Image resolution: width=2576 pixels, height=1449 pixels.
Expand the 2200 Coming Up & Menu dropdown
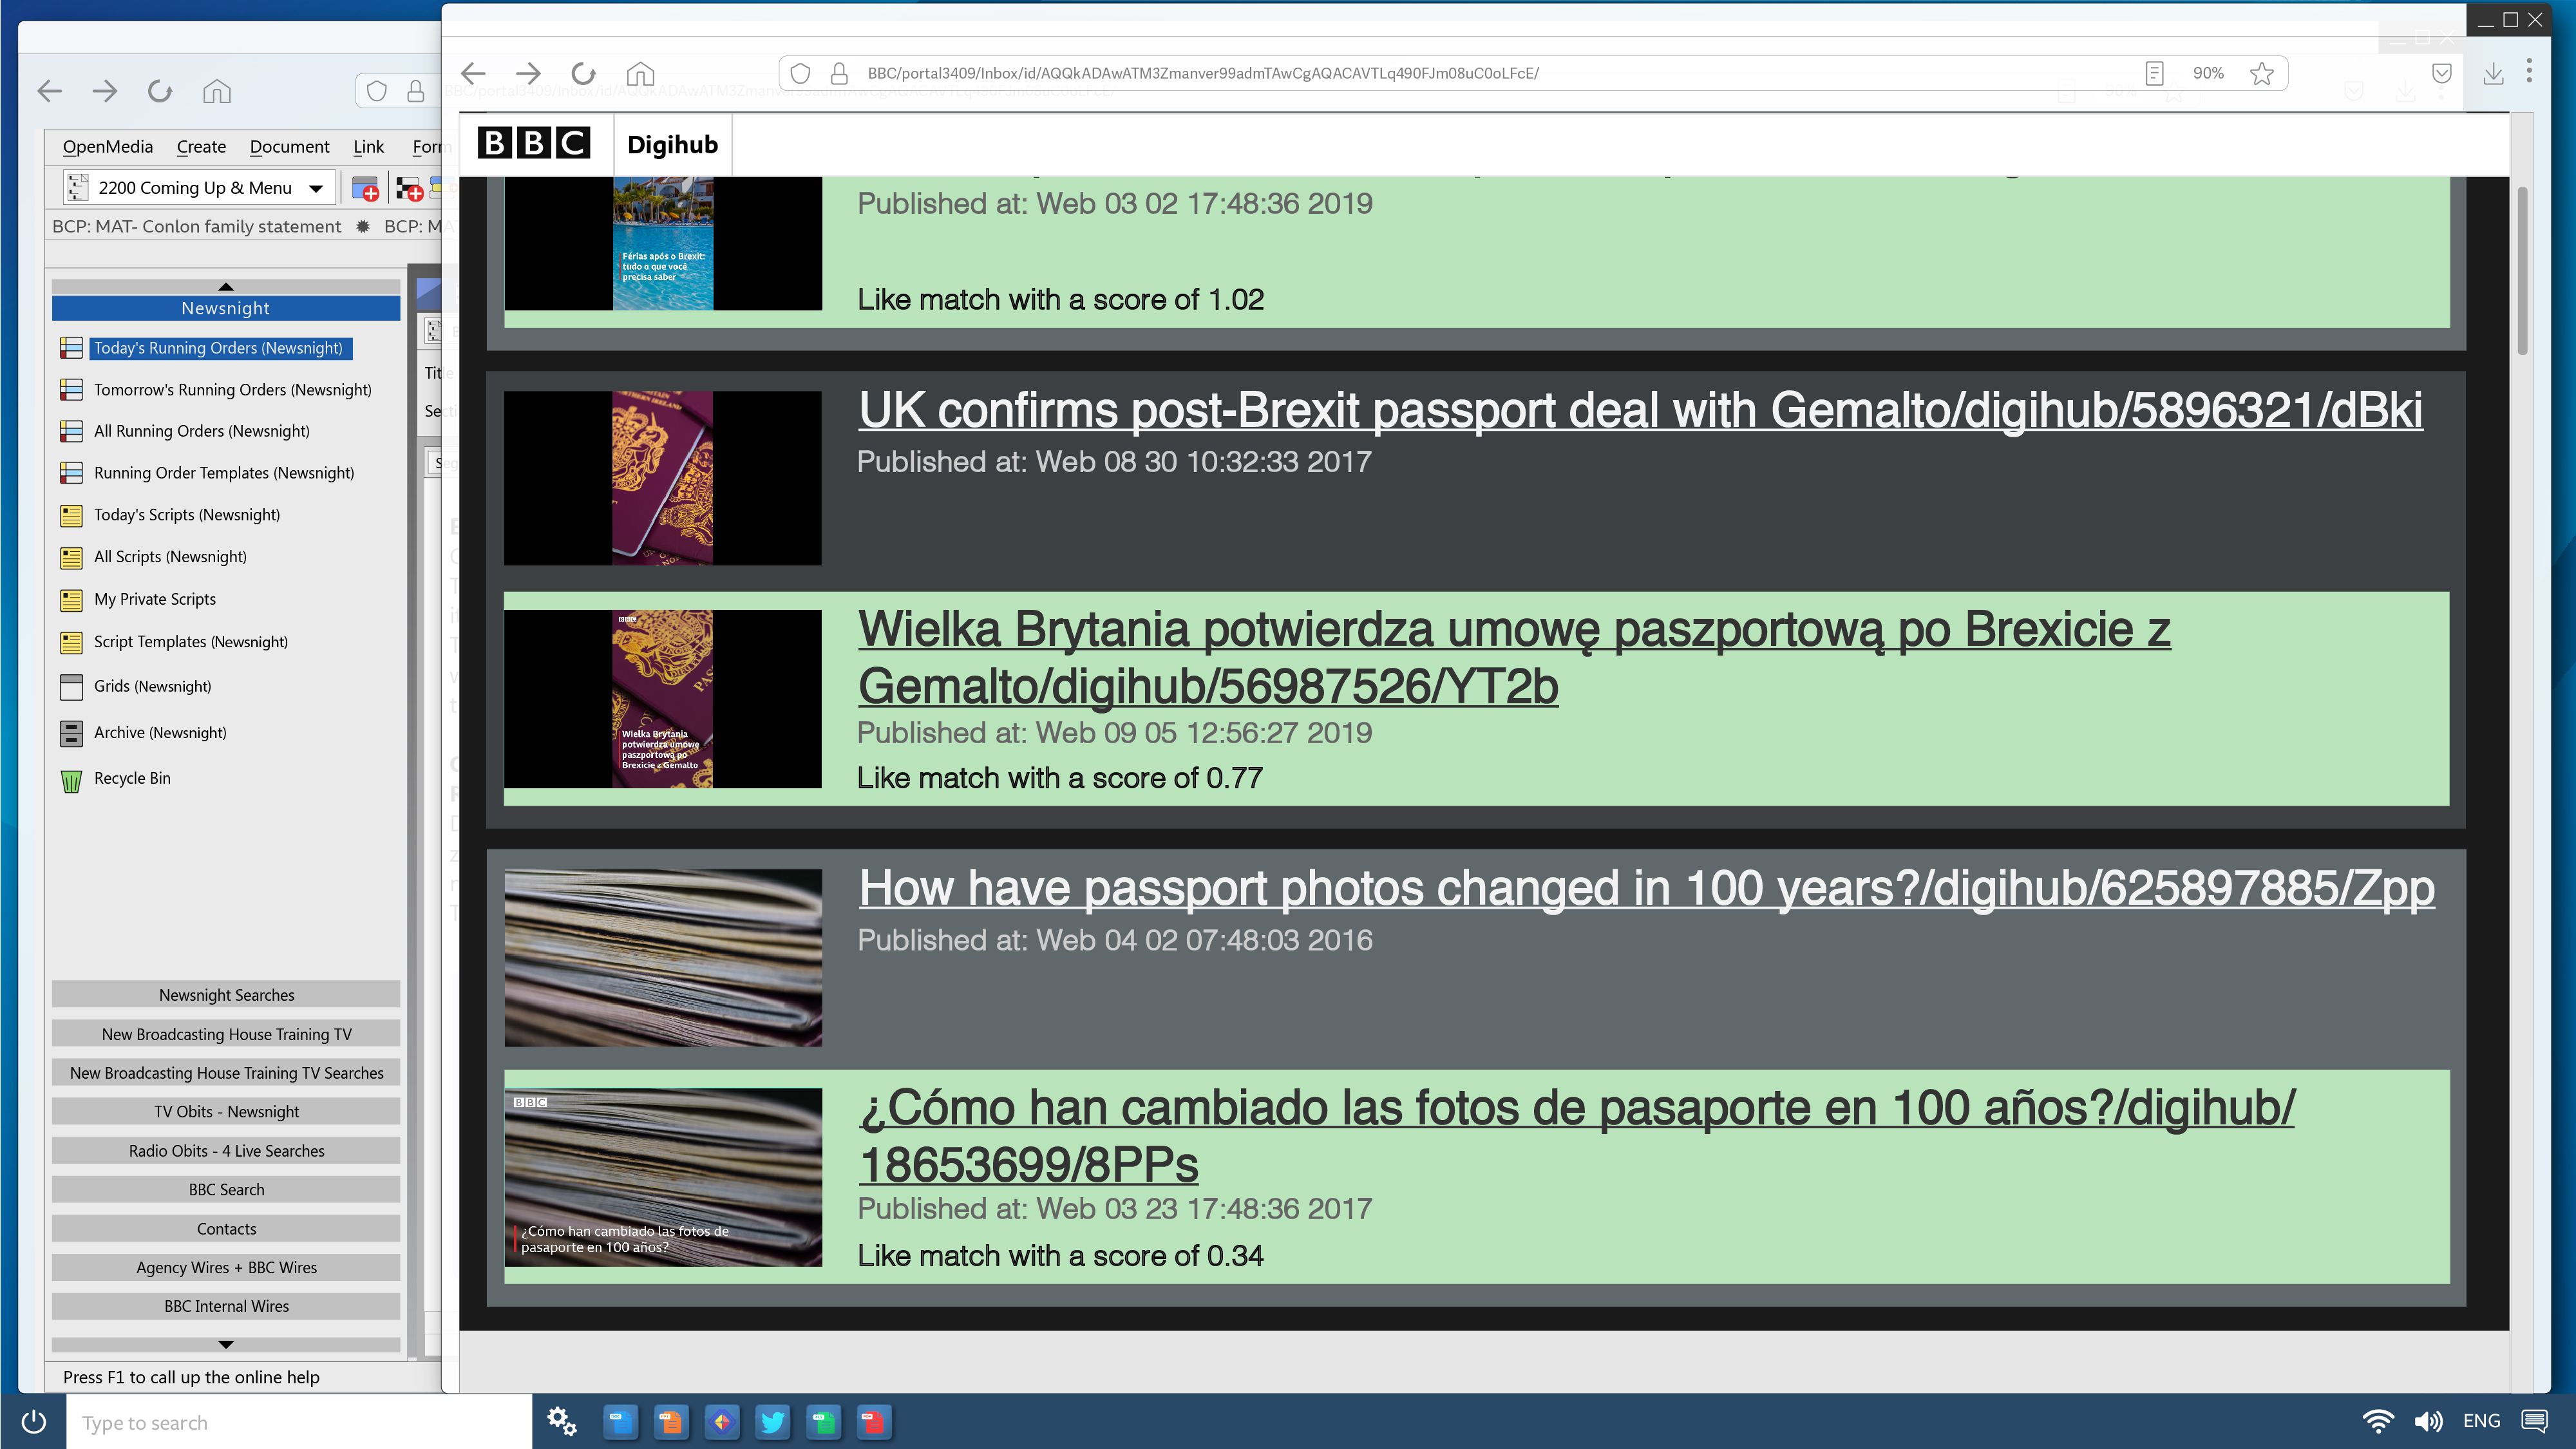pos(316,188)
